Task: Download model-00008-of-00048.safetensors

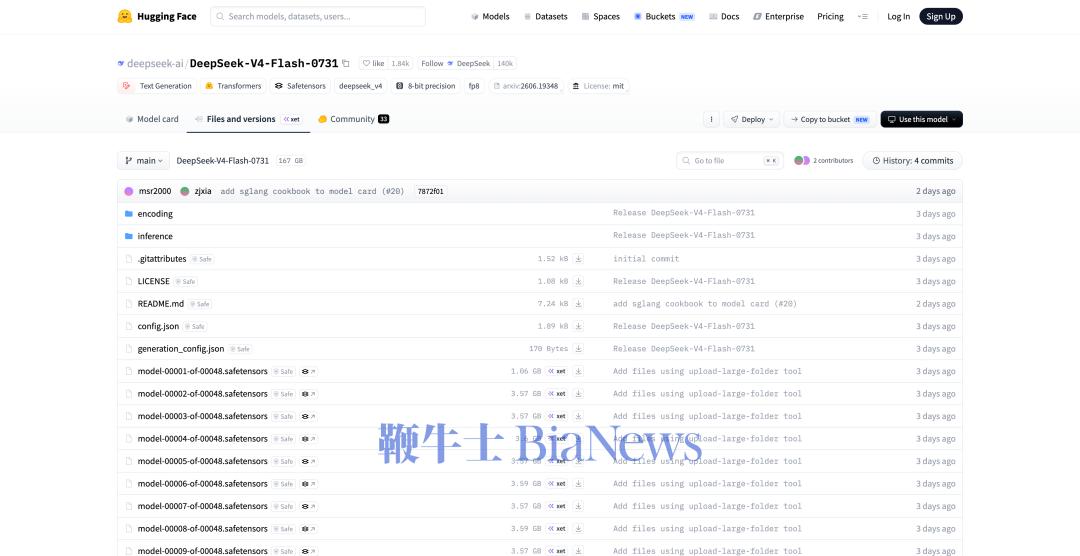Action: [x=579, y=529]
